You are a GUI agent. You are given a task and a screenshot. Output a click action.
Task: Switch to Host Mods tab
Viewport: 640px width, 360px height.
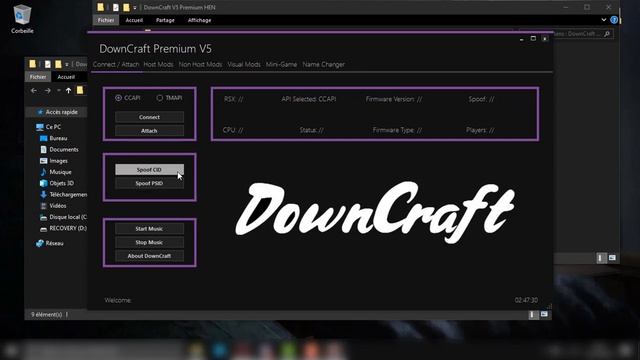(x=158, y=64)
